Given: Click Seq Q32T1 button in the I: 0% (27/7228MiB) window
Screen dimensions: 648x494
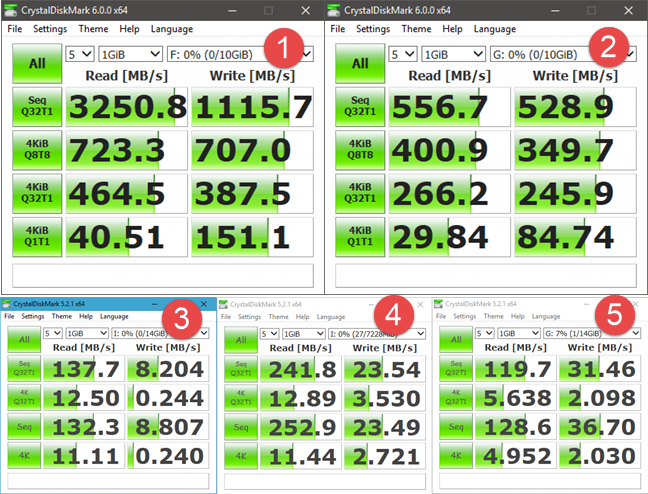Looking at the screenshot, I should 241,369.
